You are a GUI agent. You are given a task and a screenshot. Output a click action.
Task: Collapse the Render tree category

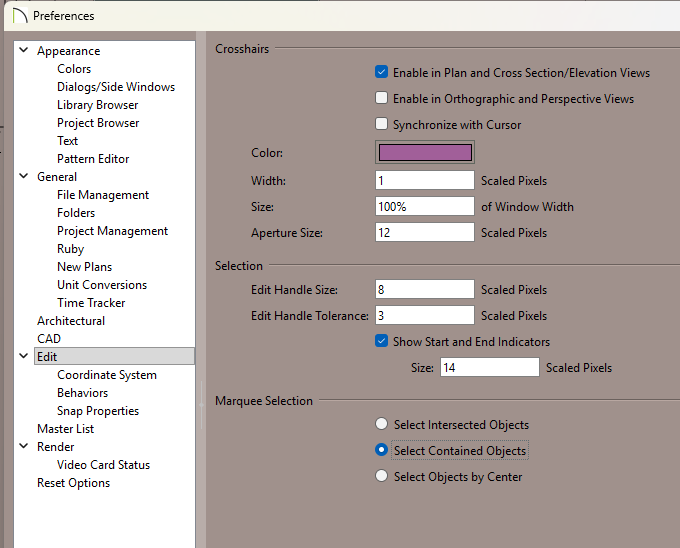coord(24,447)
